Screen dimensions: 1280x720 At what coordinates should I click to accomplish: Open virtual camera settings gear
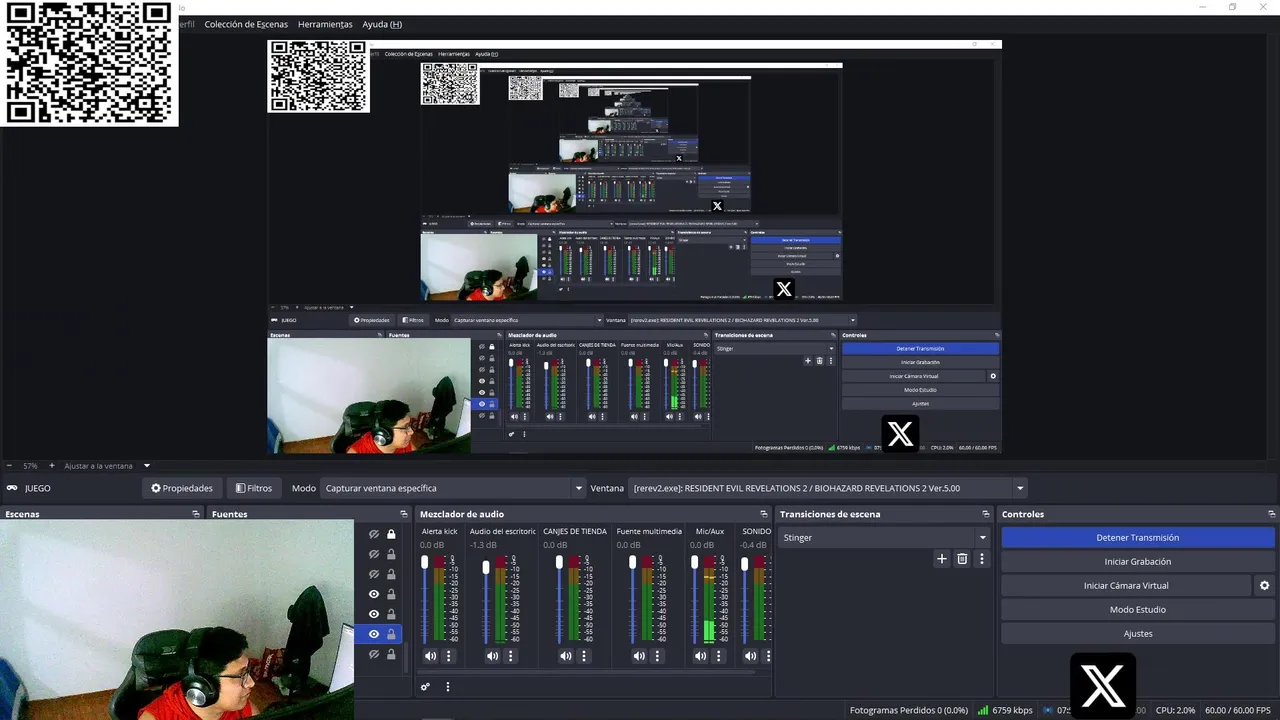click(1265, 586)
